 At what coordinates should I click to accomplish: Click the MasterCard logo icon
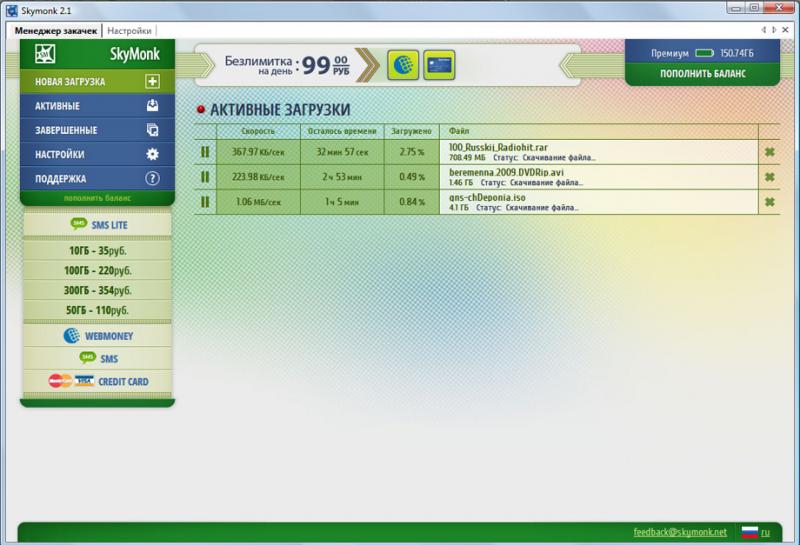coord(60,381)
